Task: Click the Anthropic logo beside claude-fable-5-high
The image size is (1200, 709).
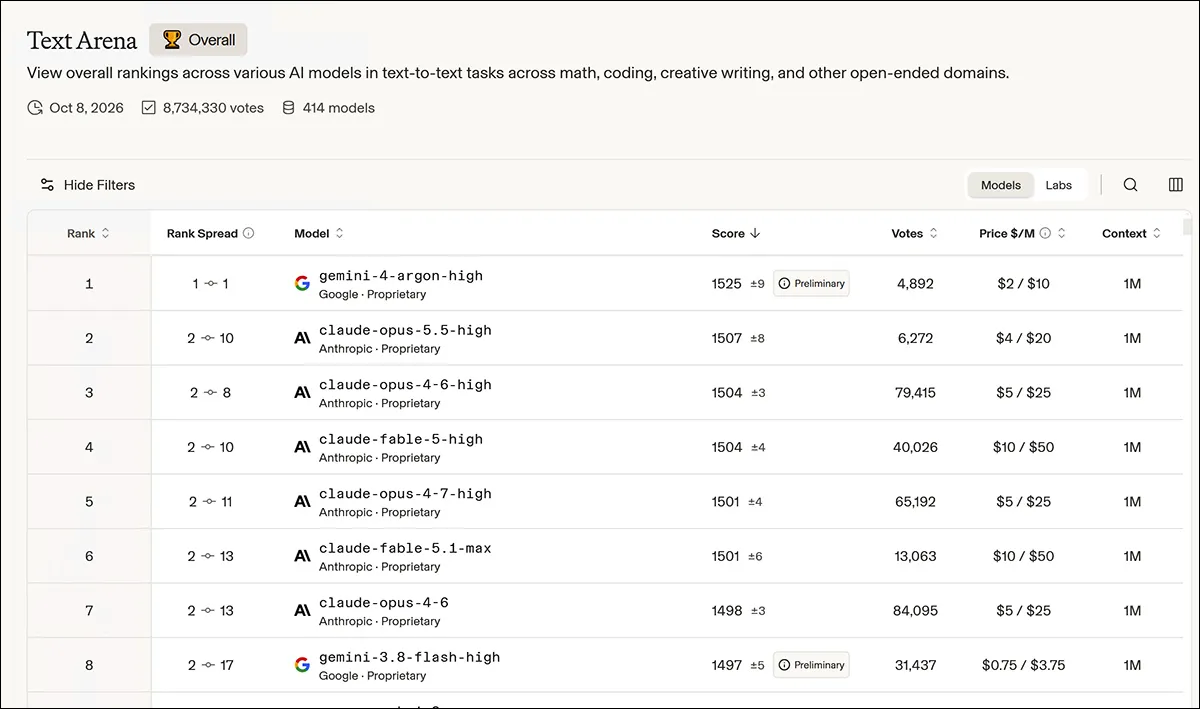Action: [302, 447]
